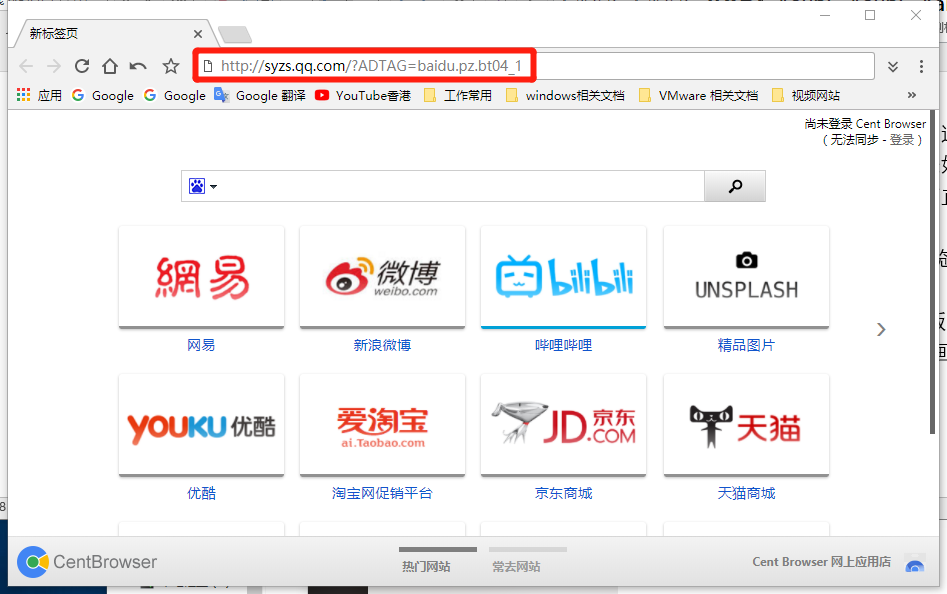The image size is (947, 594).
Task: Maximize the Cent Browser window
Action: click(870, 15)
